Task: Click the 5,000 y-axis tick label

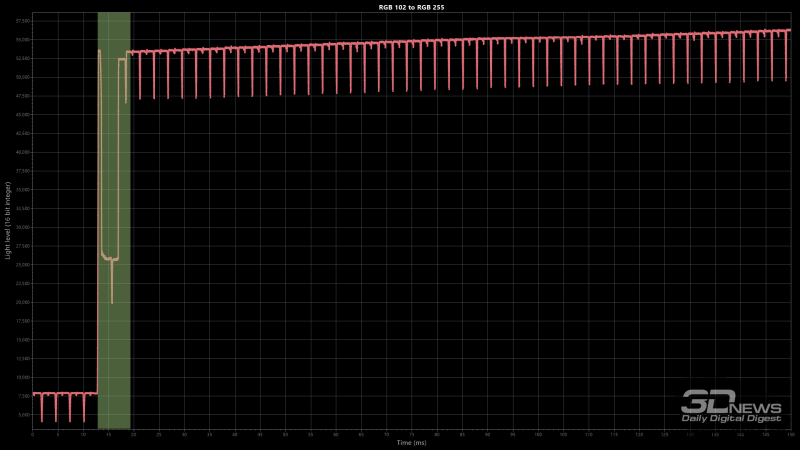Action: click(25, 414)
